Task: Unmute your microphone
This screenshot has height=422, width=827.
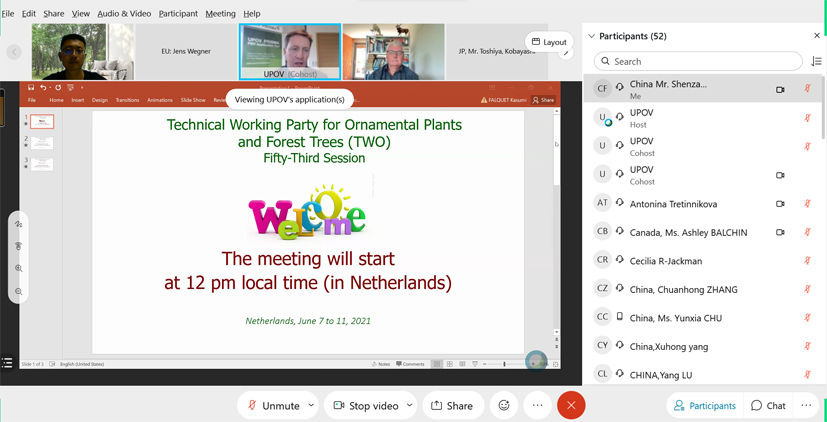Action: click(272, 405)
